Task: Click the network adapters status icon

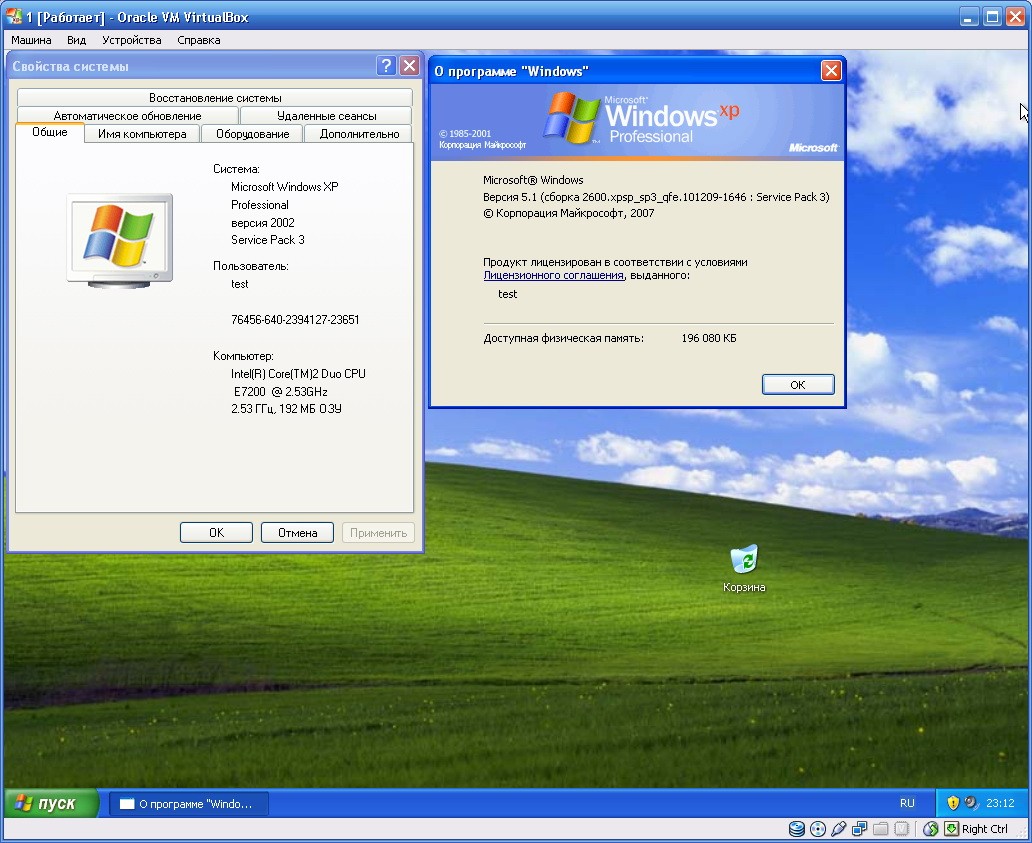Action: (860, 829)
